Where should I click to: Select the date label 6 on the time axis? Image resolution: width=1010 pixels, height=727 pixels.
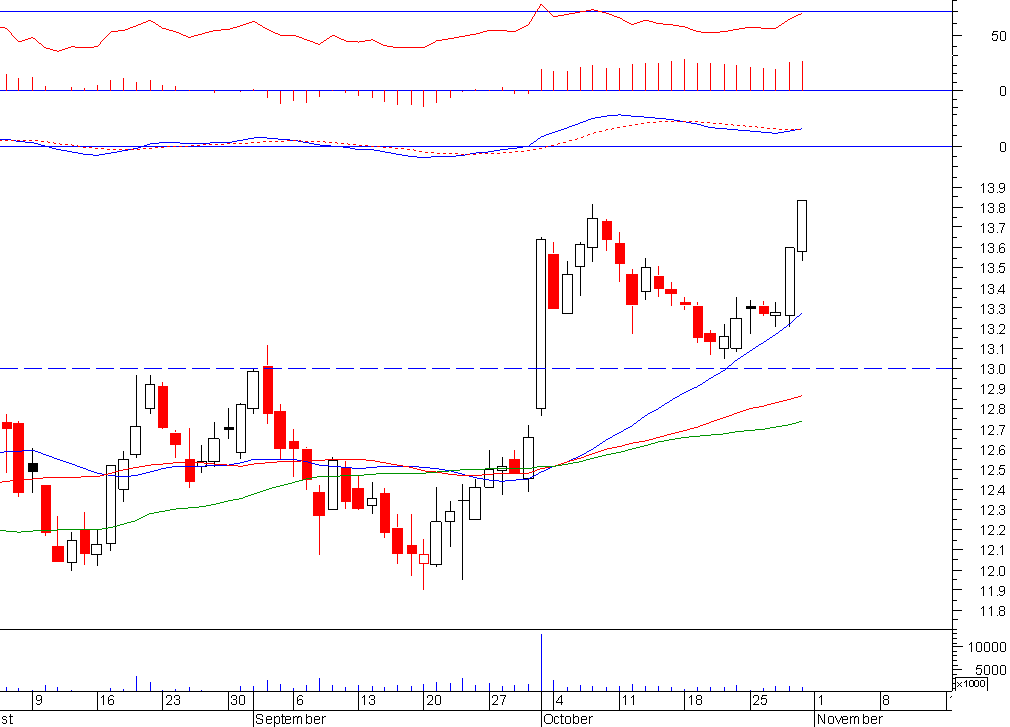[x=300, y=700]
